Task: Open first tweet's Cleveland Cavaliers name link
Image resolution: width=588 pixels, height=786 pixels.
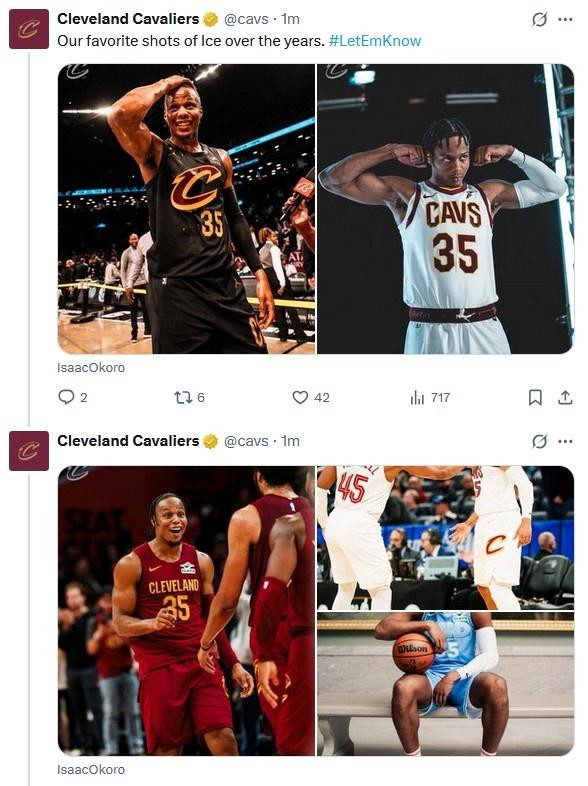Action: (128, 19)
